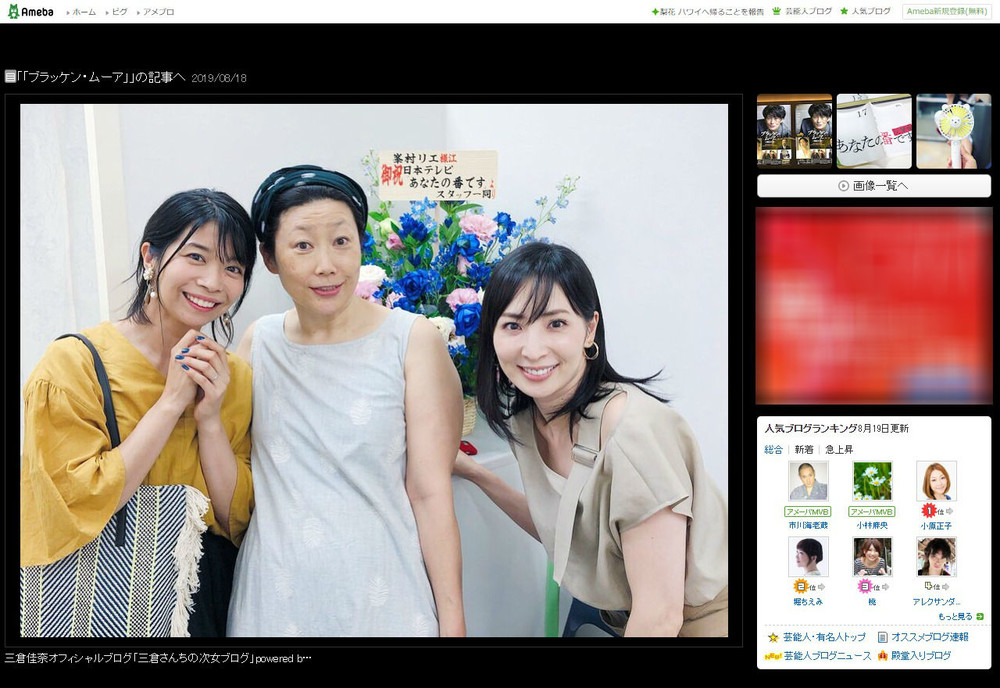
Task: Click the document icon beside オススメブログ速報
Action: tap(883, 634)
